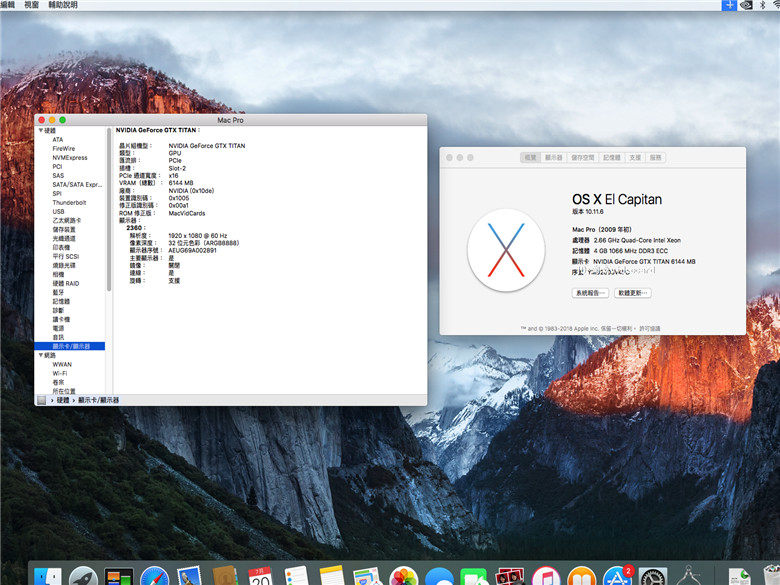The image size is (780, 585).
Task: Select SAS in hardware sidebar
Action: [x=58, y=176]
